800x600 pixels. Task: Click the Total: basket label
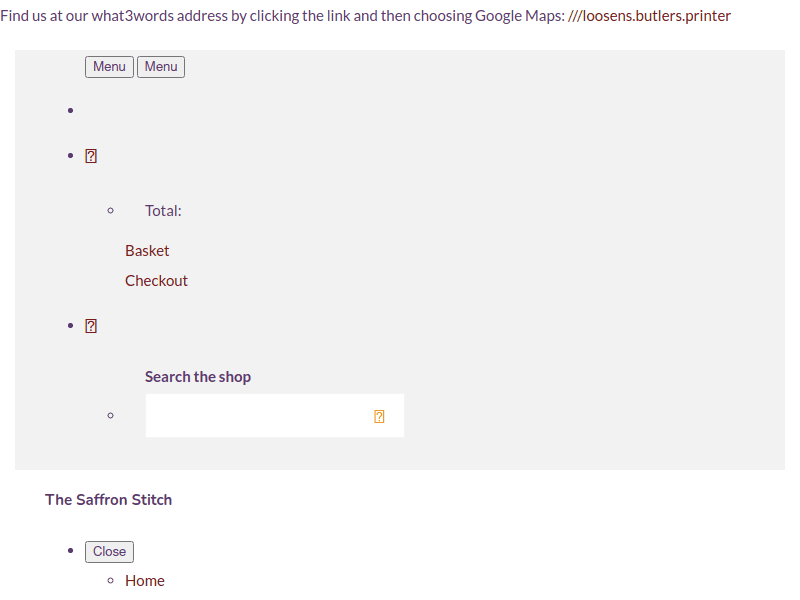pyautogui.click(x=163, y=211)
